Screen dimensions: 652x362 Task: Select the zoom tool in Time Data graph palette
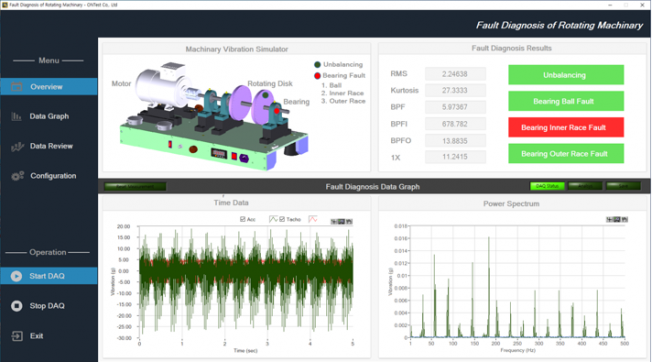[341, 222]
